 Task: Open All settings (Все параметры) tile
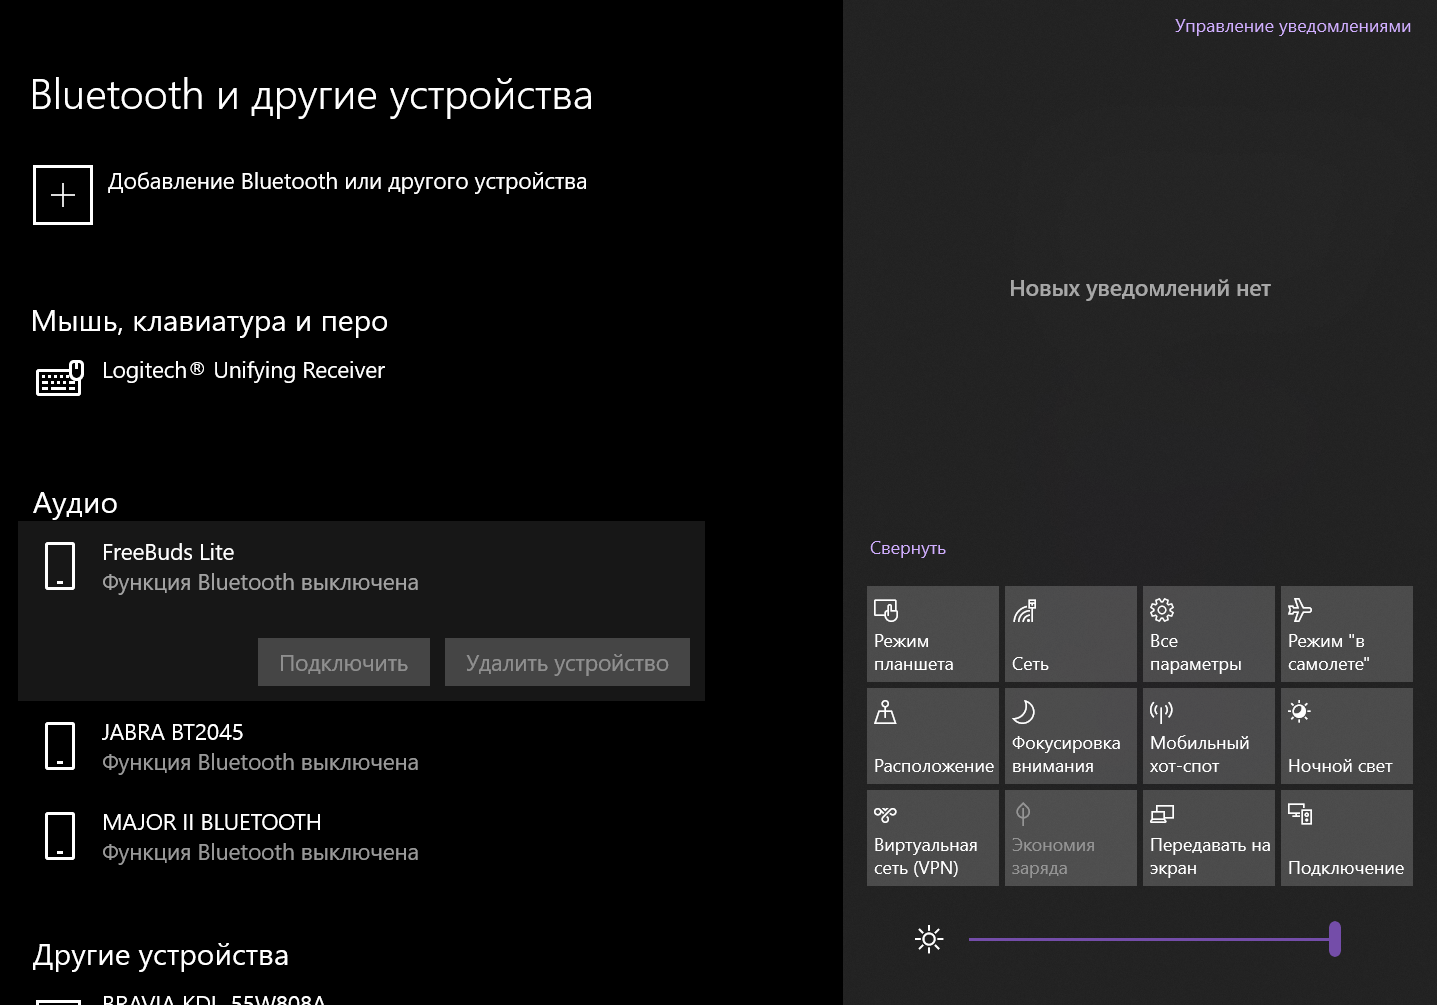click(1209, 634)
